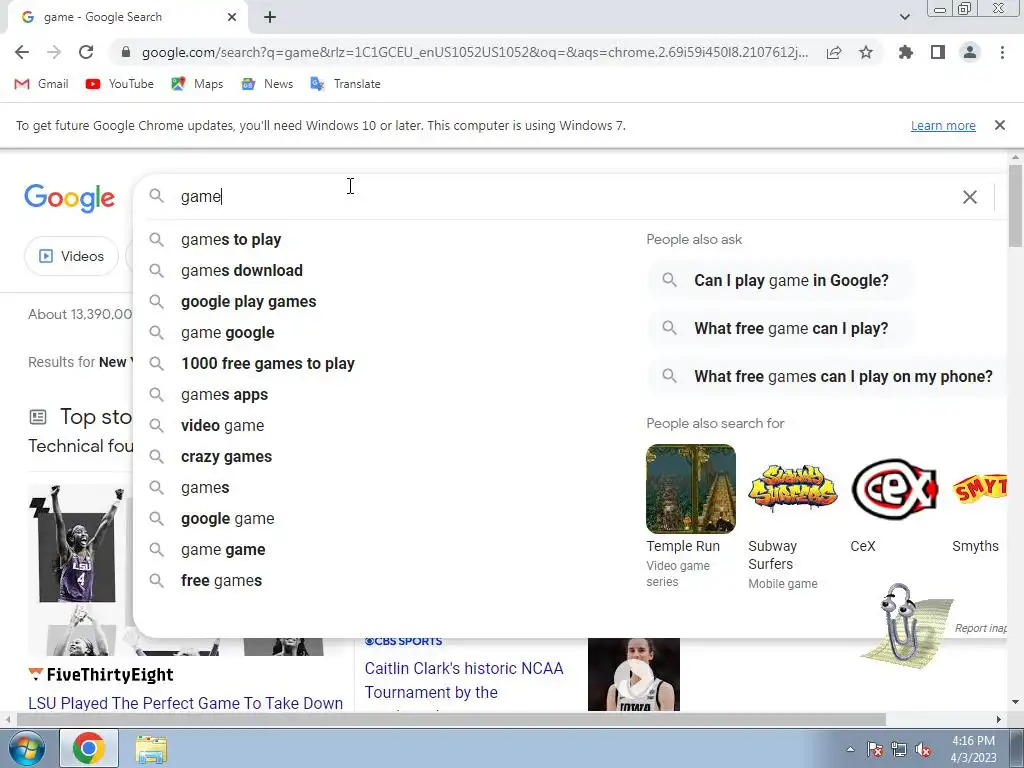Select the Videos filter chip
This screenshot has width=1024, height=768.
click(71, 256)
